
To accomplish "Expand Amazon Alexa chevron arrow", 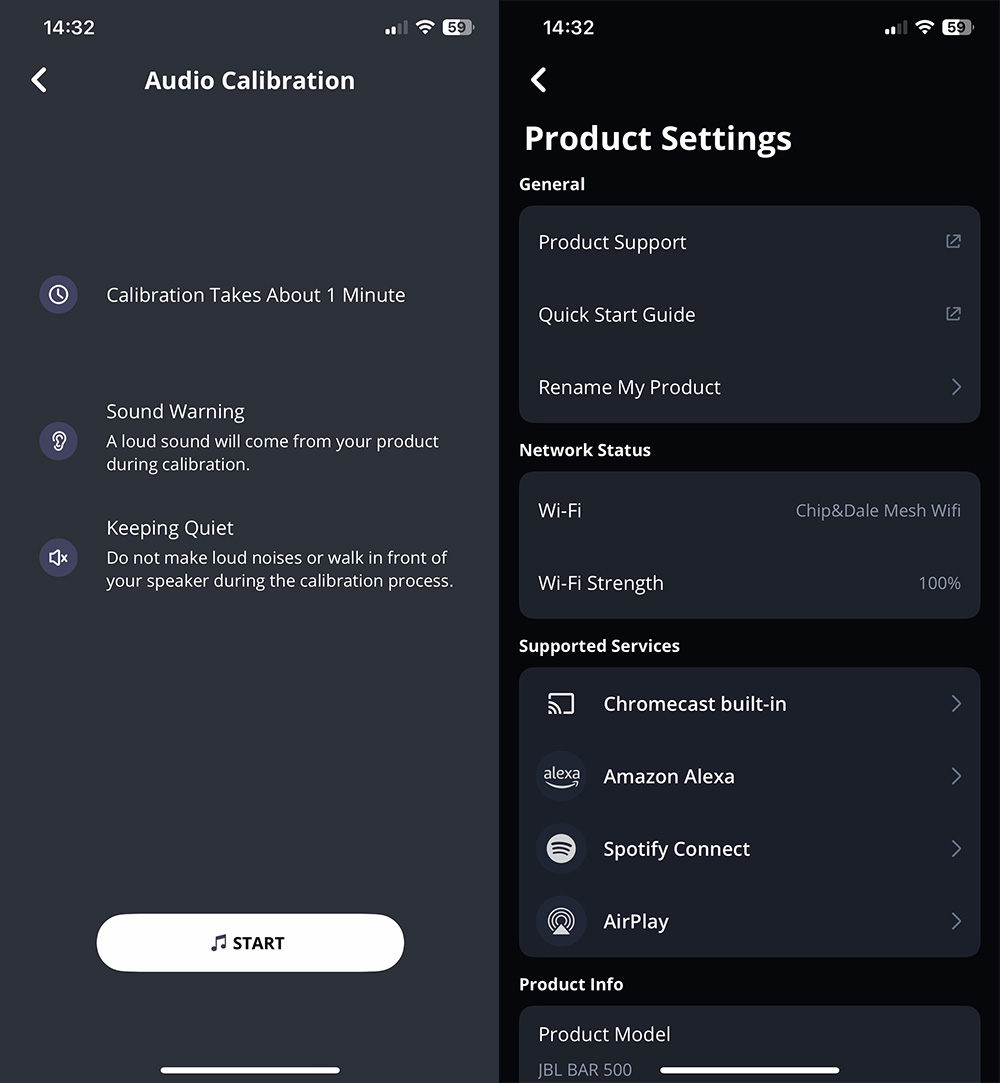I will pyautogui.click(x=956, y=776).
